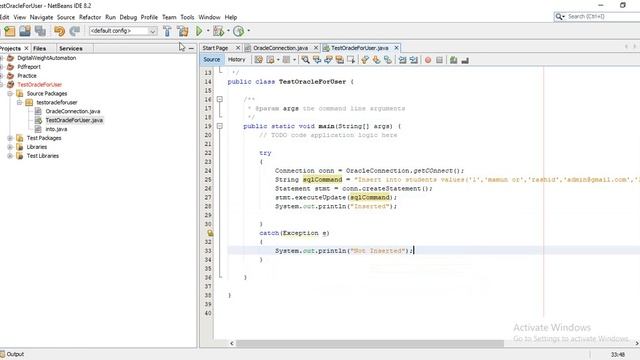The width and height of the screenshot is (640, 360).
Task: Click warning hint icon on line 31
Action: (x=209, y=233)
